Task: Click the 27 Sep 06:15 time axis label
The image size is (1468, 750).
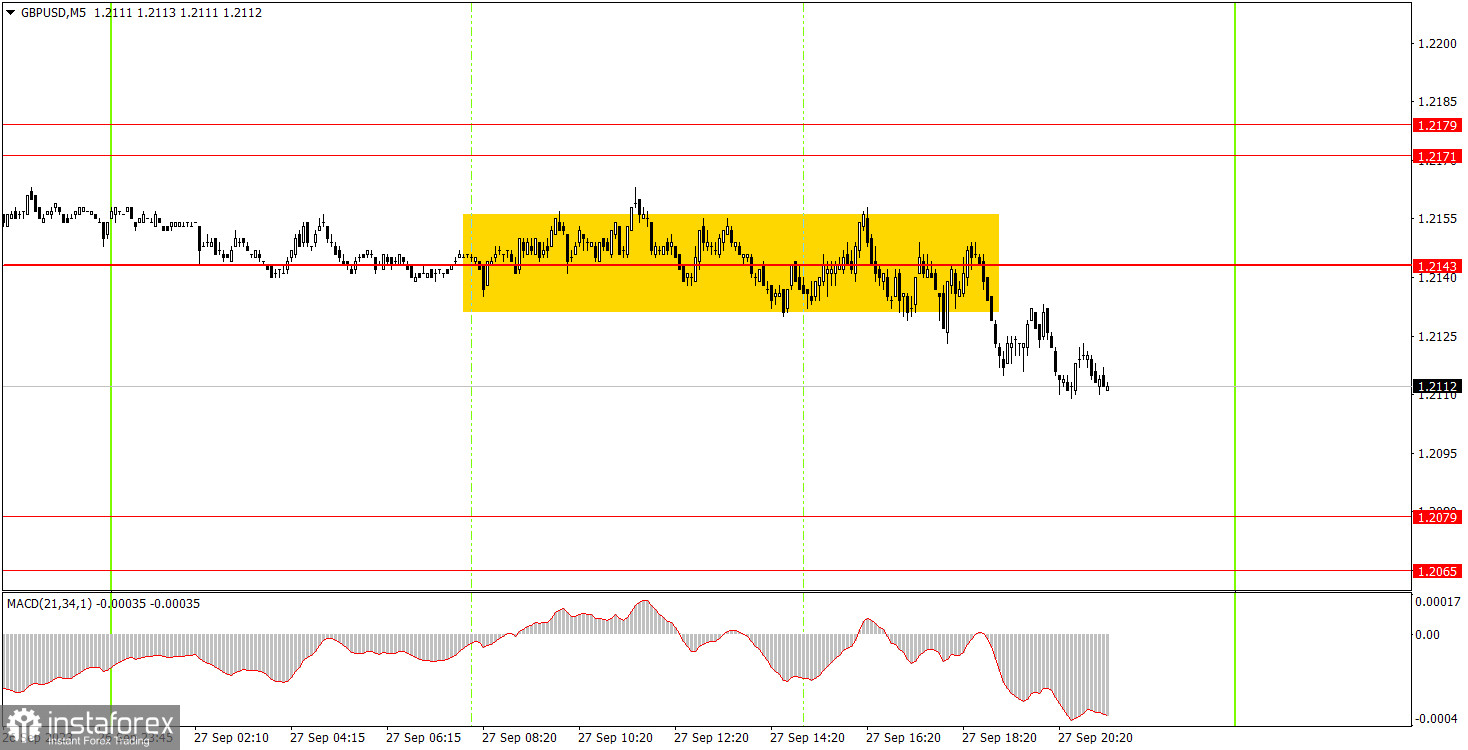Action: coord(423,738)
